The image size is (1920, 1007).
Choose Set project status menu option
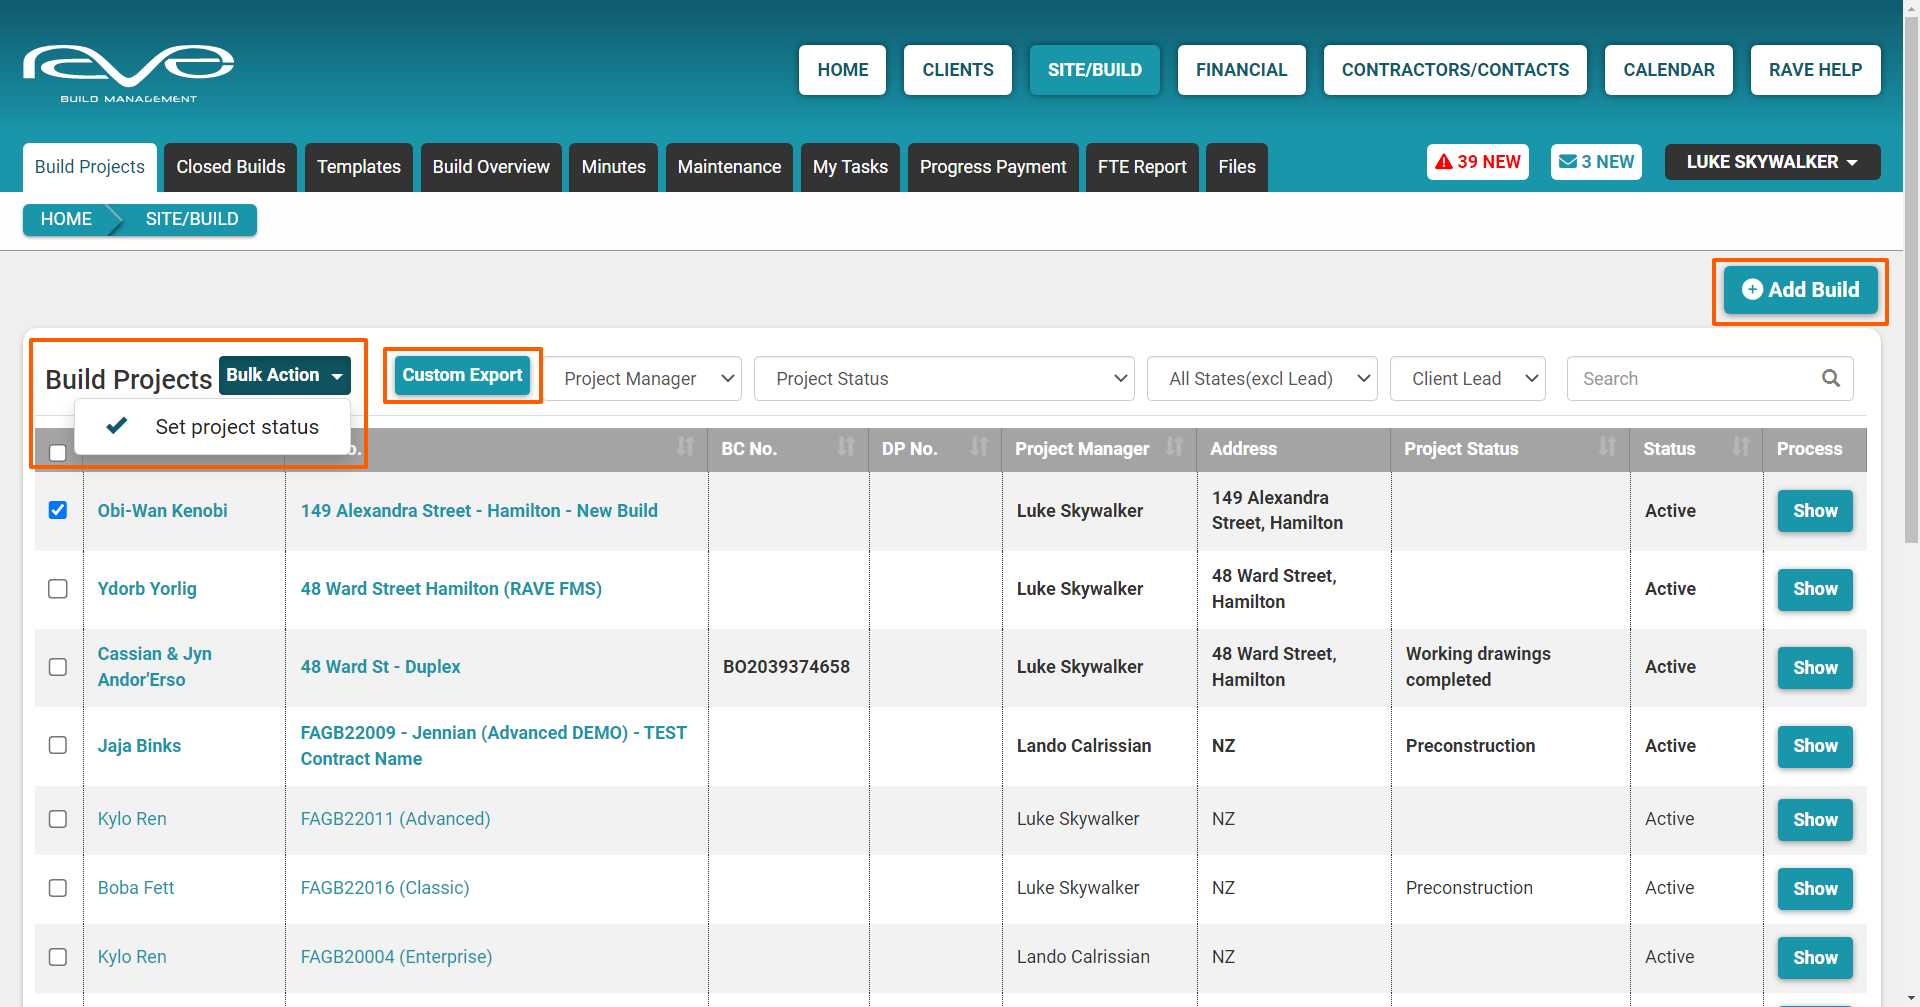[236, 427]
